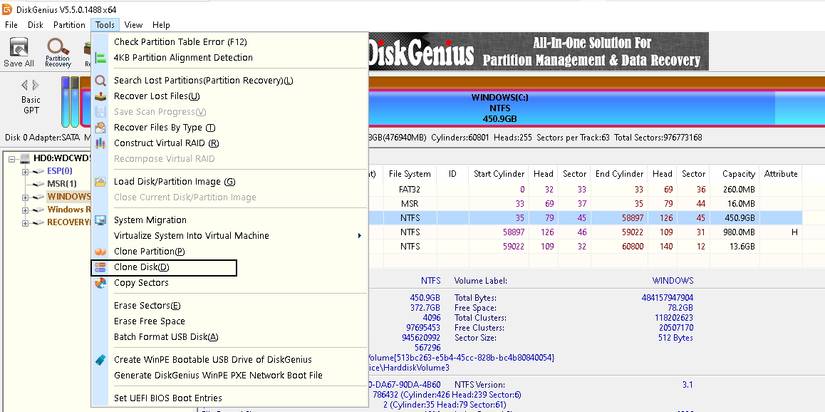Select the ESP(0) tree item
The image size is (825, 412).
click(x=59, y=171)
